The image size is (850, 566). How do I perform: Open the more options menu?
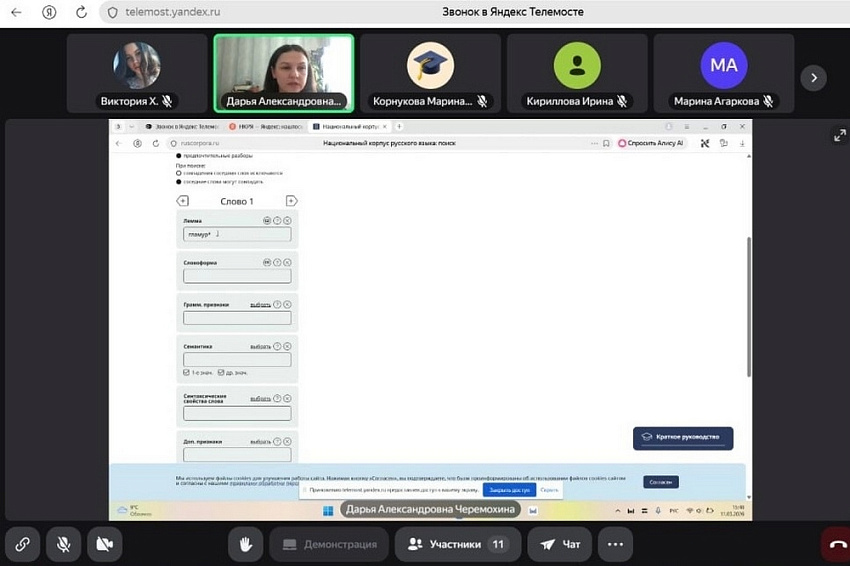[615, 544]
